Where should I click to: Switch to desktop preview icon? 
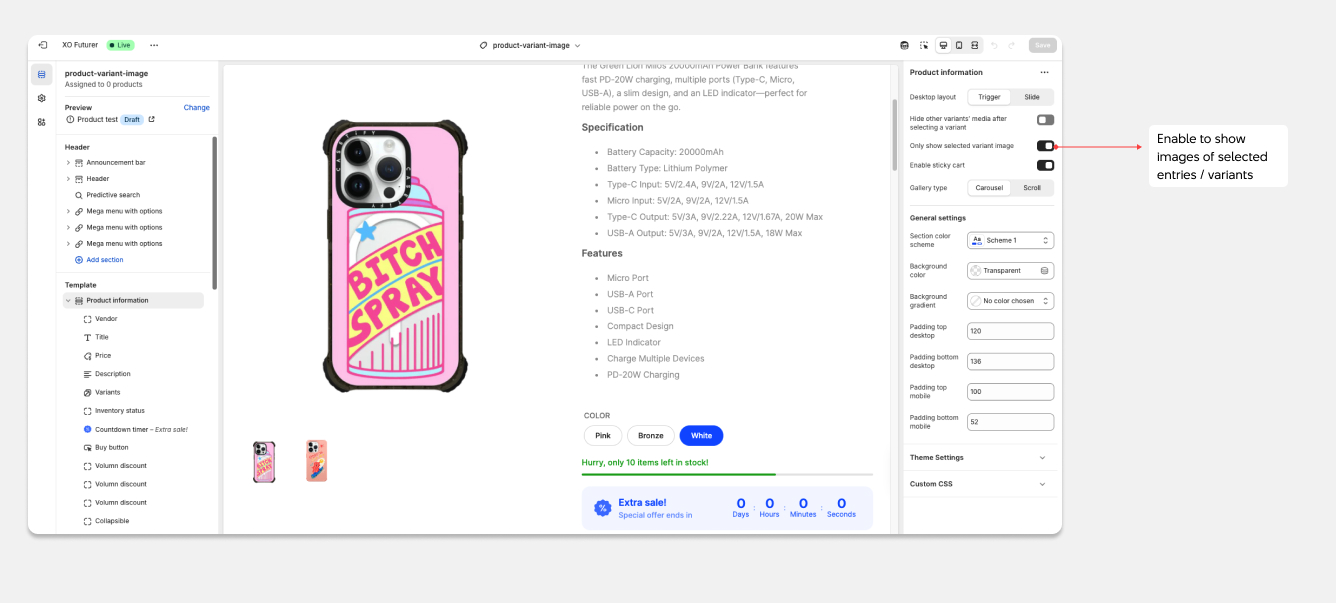click(943, 45)
